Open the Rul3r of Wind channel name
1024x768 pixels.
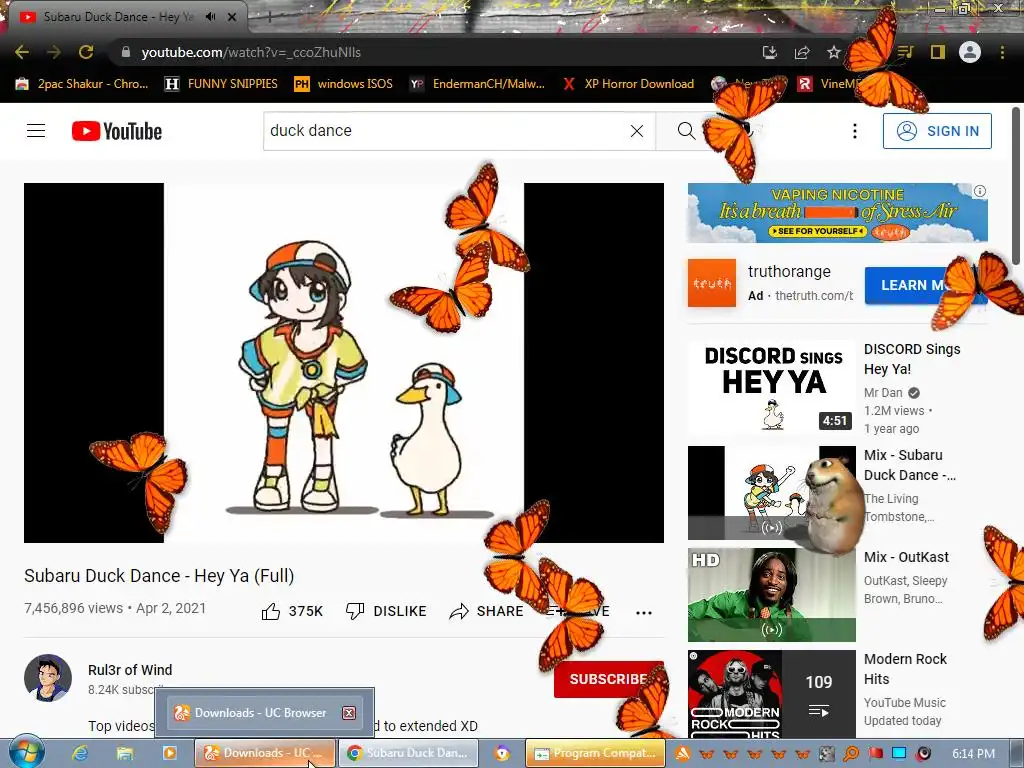130,670
